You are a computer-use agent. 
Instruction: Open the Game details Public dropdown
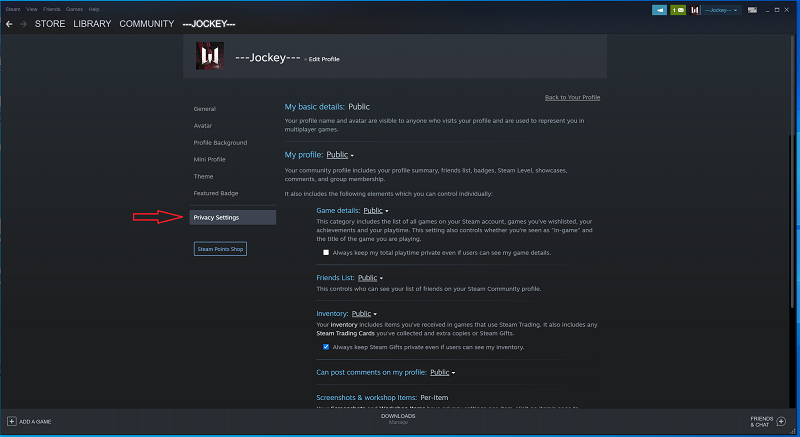click(376, 211)
